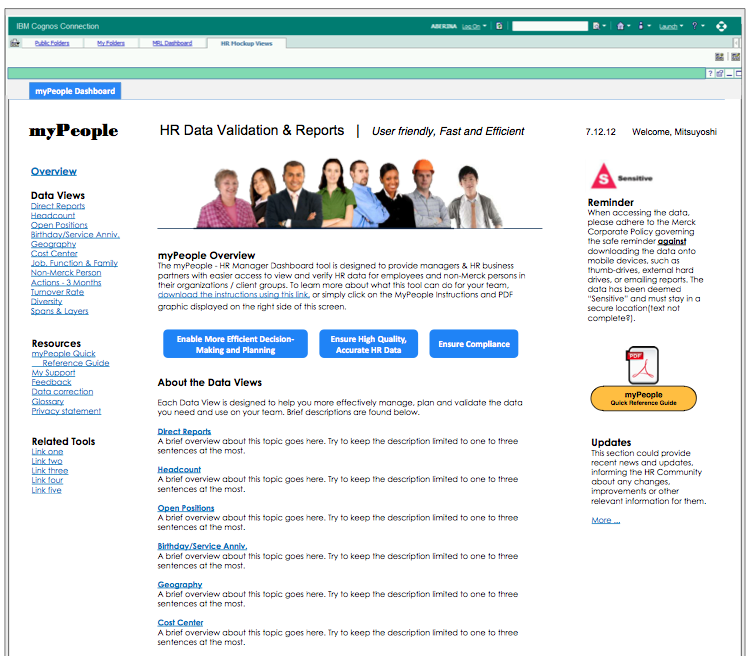Click the group of employees banner image
This screenshot has height=656, width=753.
pyautogui.click(x=350, y=193)
